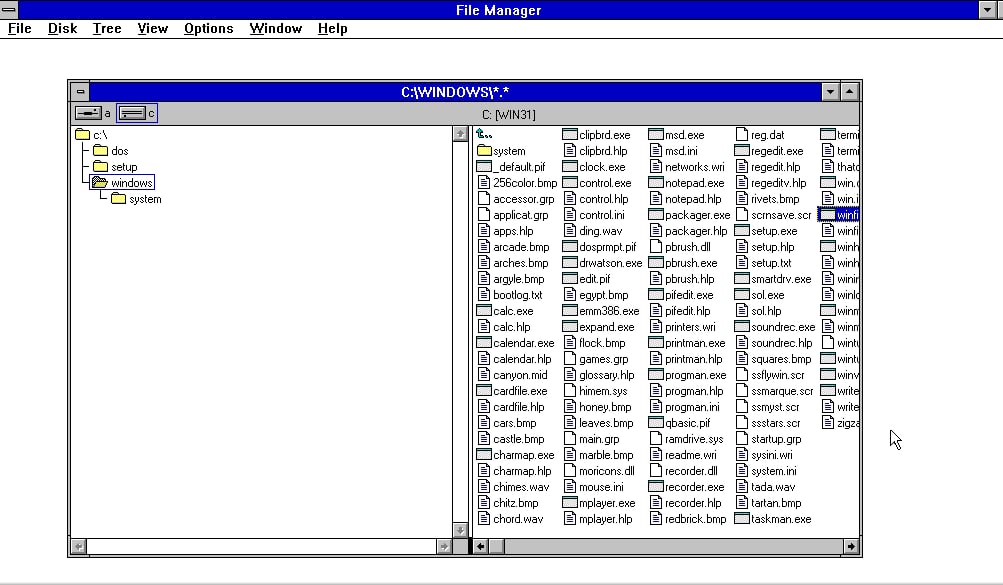Open File Manager control menu box
Screen dimensions: 1003x585
pos(9,10)
